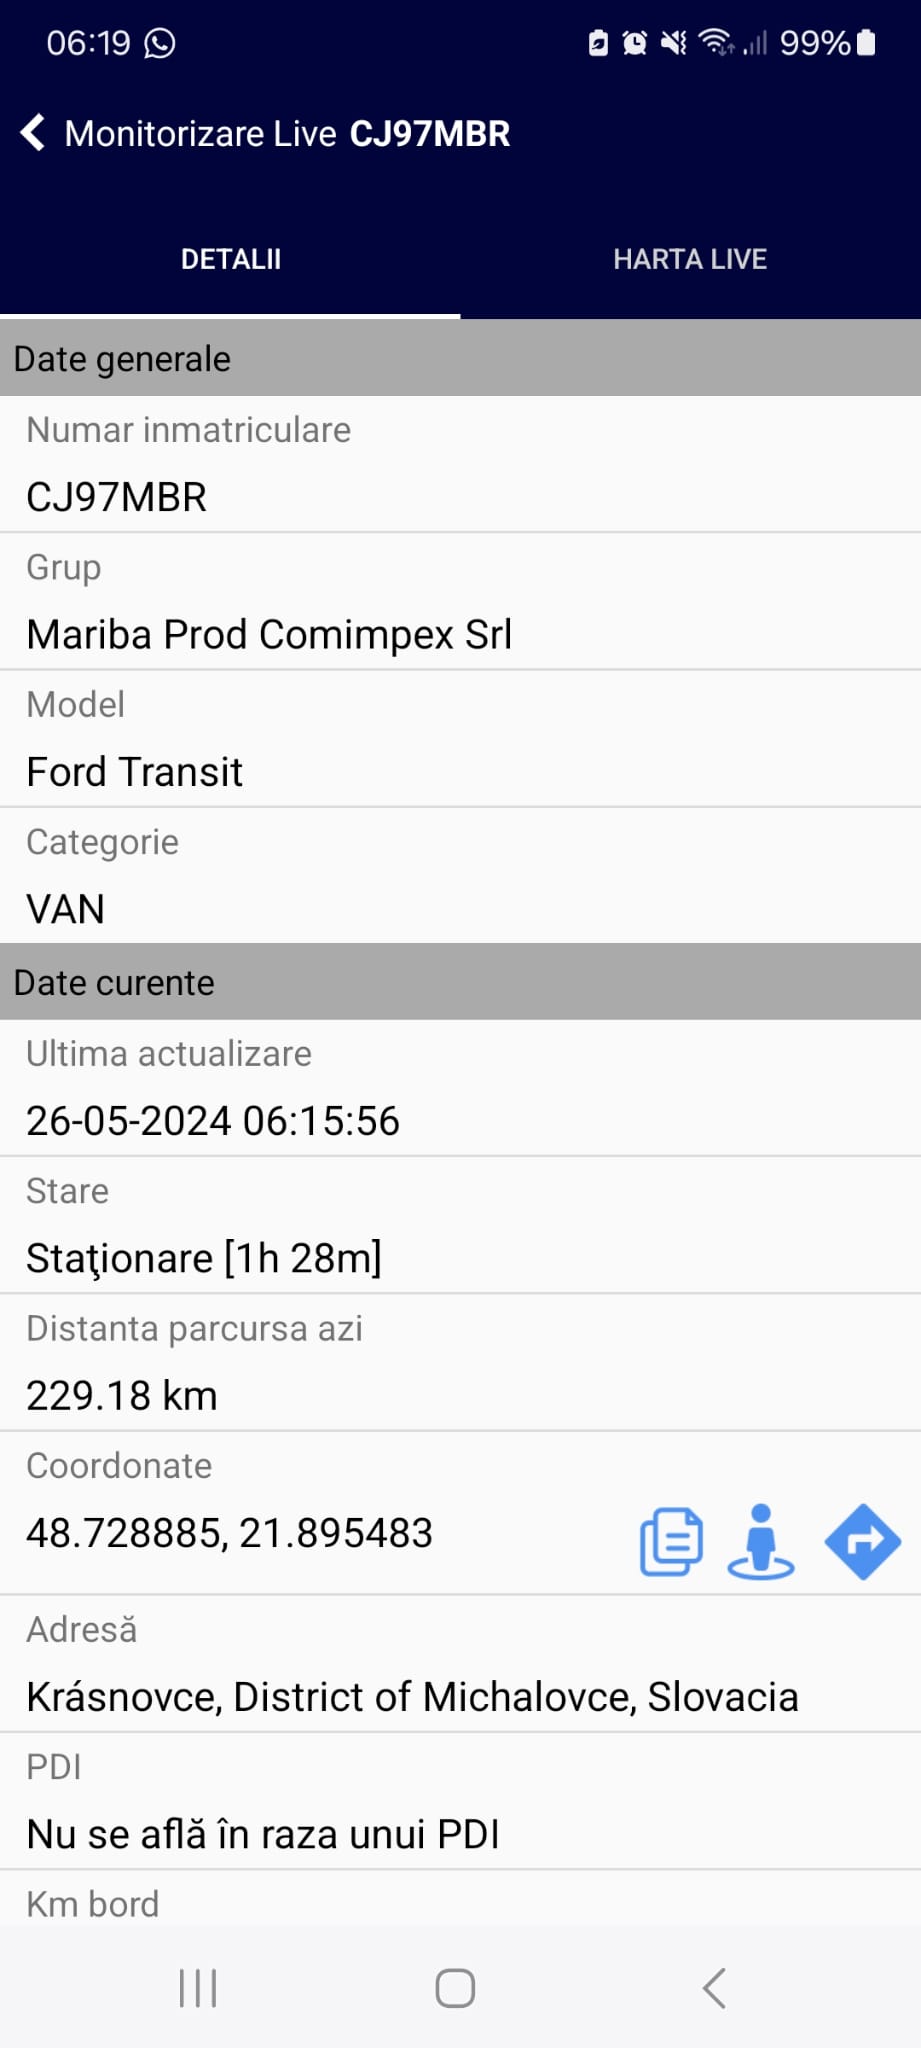Screen dimensions: 921x2048
Task: Tap the Date generale section header
Action: (460, 359)
